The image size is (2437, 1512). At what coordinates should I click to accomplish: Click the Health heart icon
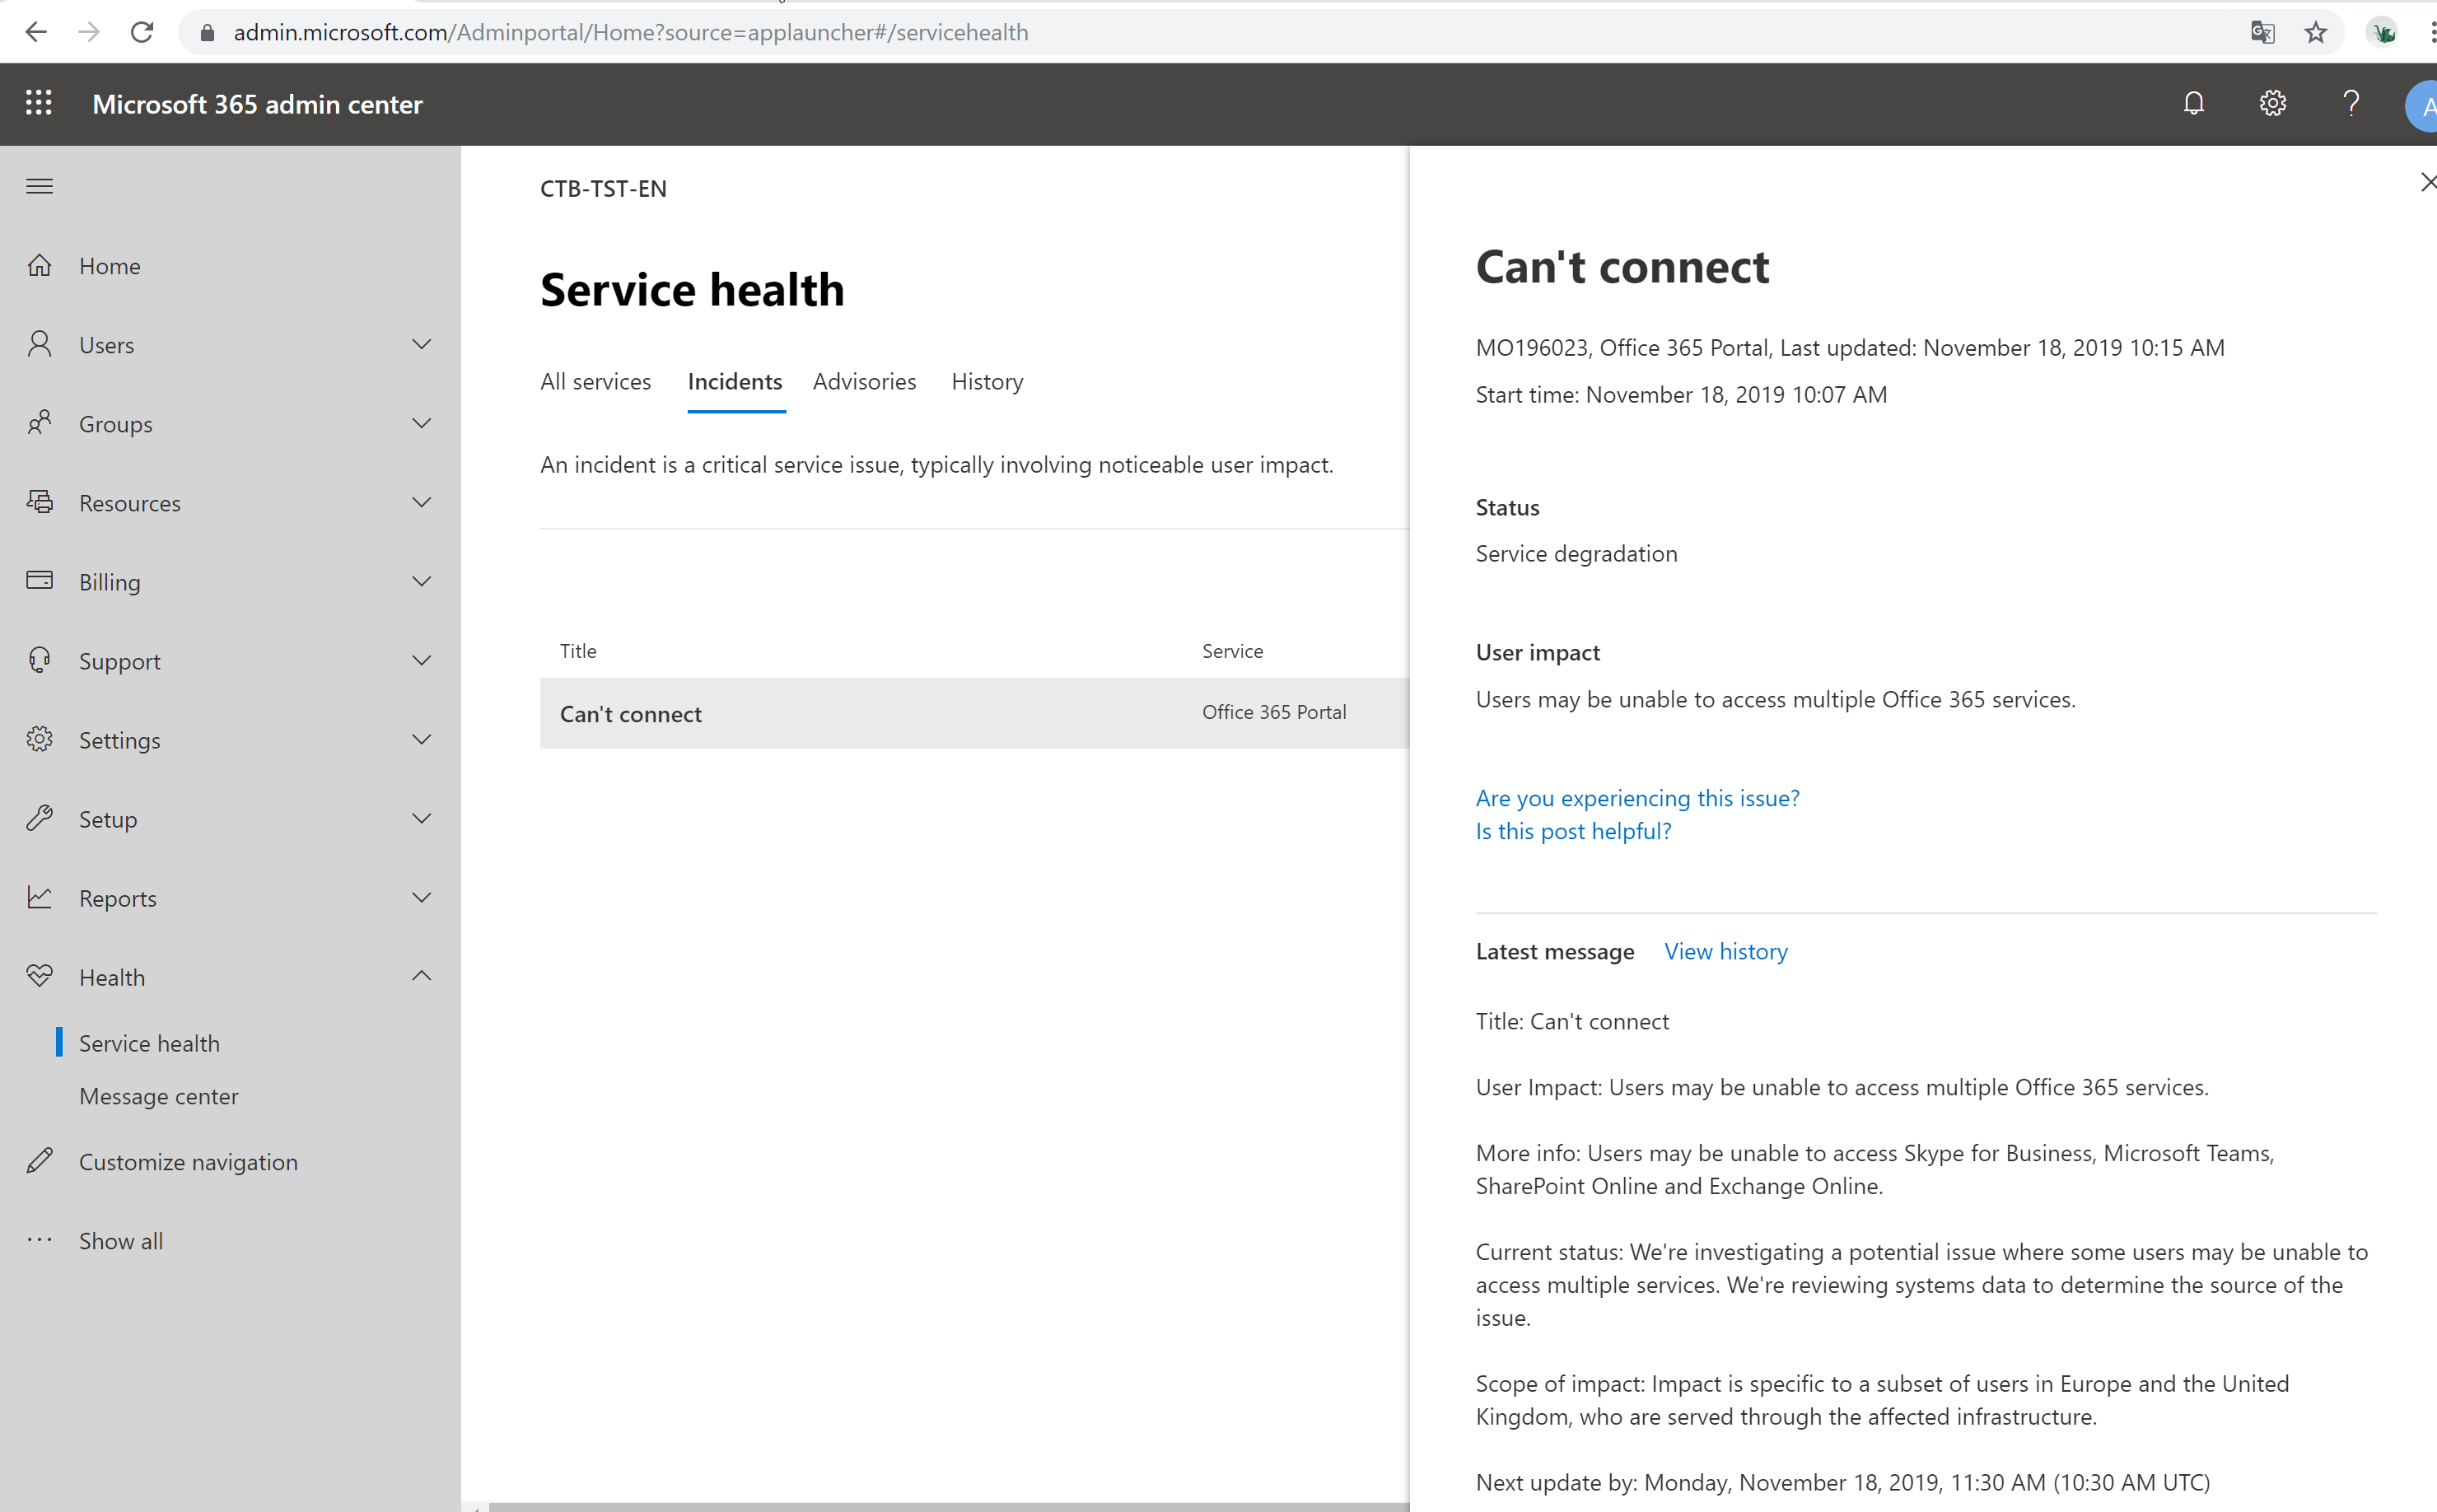(x=40, y=976)
